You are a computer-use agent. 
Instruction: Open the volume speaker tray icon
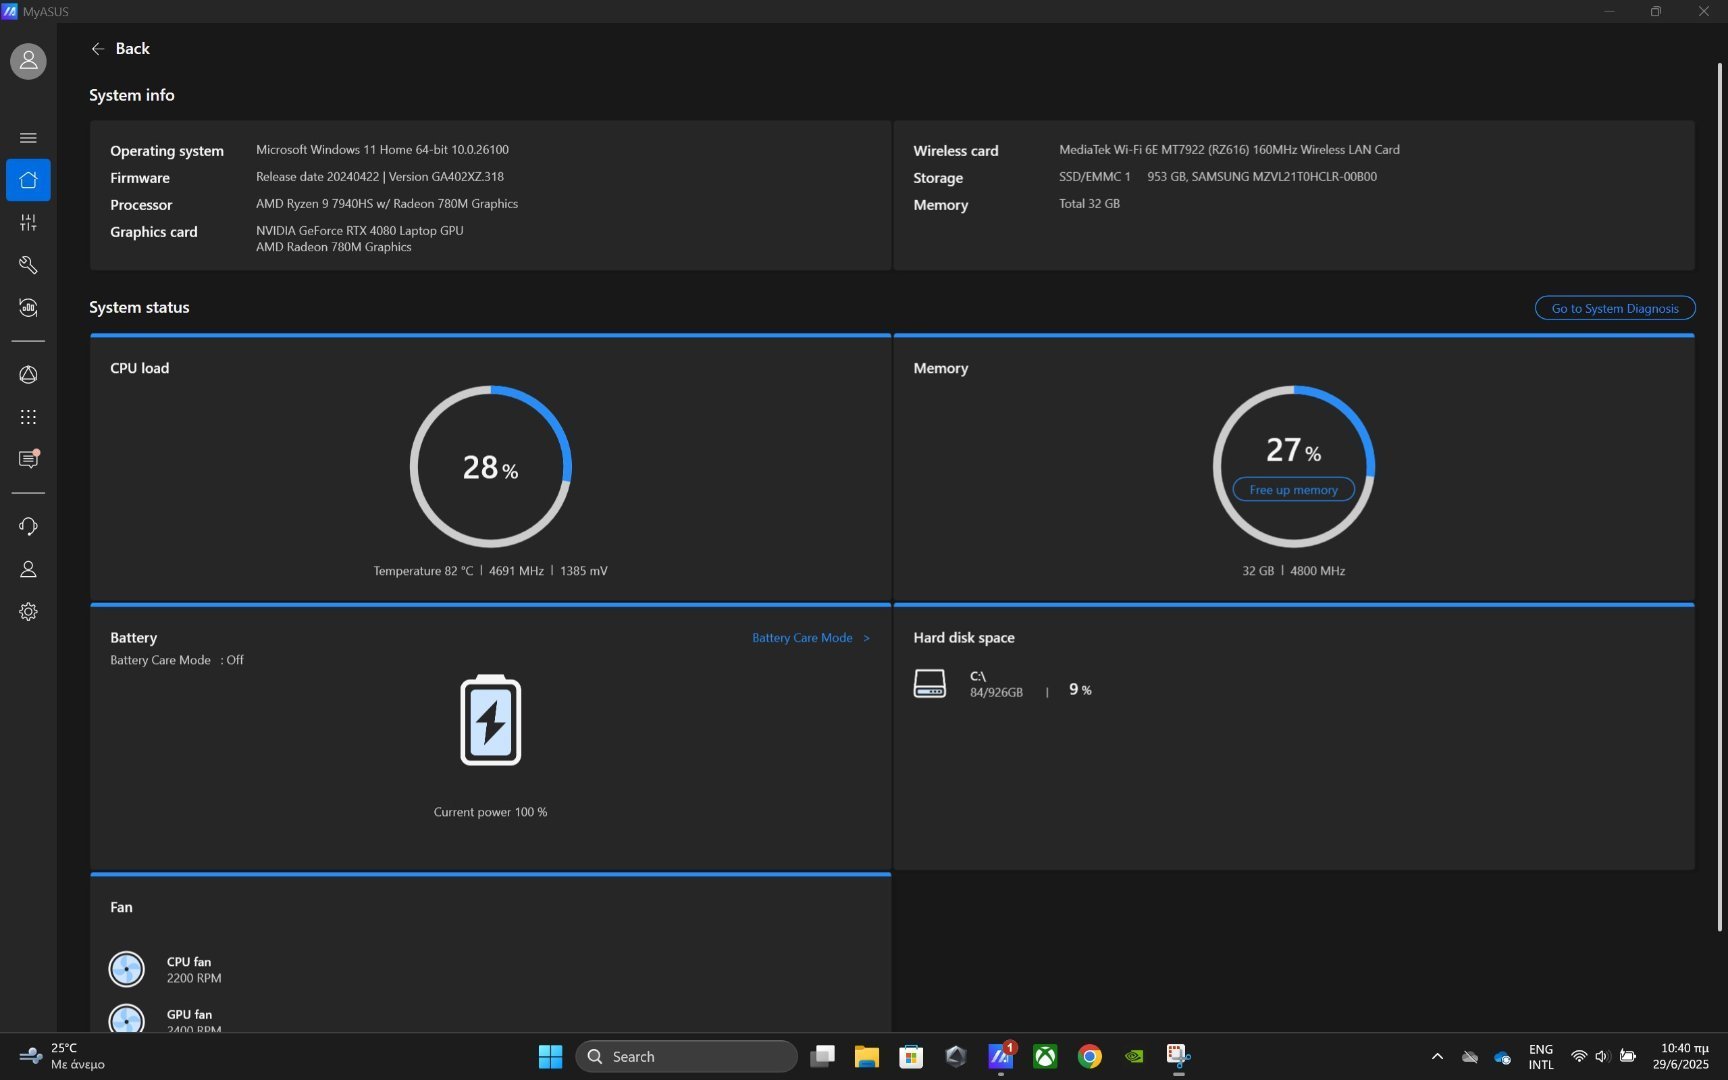(1602, 1056)
